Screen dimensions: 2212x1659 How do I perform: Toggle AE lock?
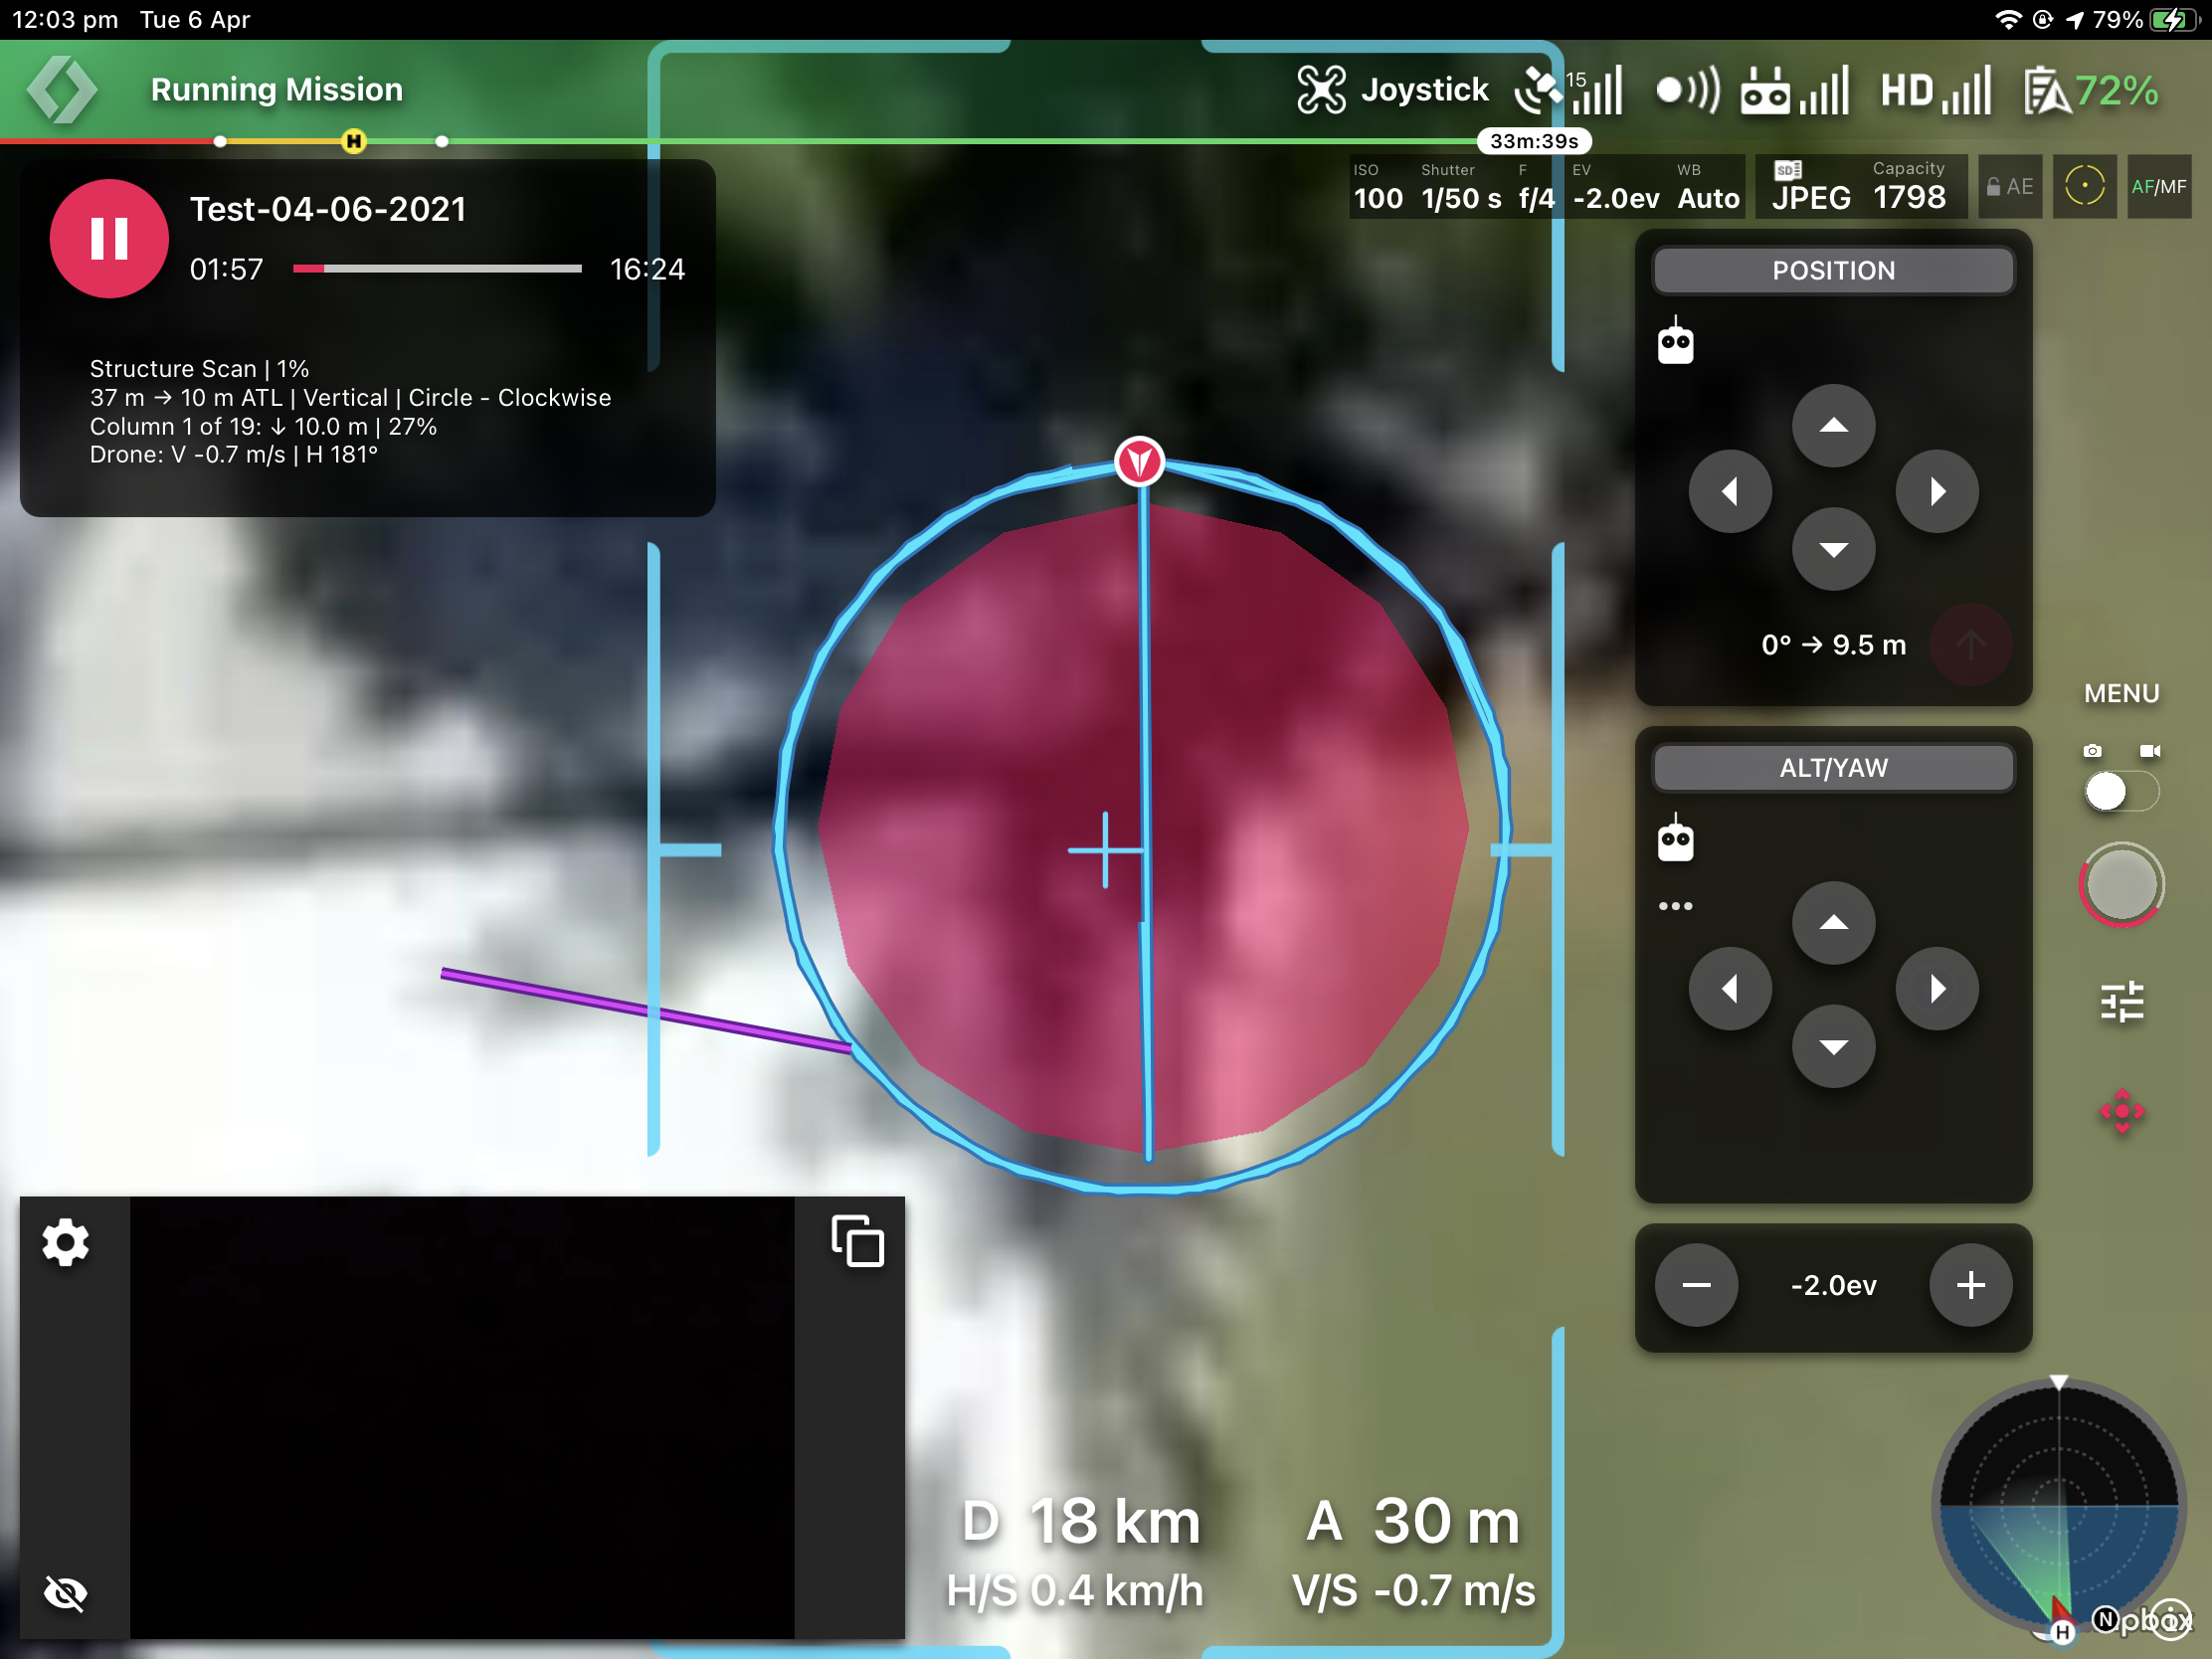coord(2010,187)
